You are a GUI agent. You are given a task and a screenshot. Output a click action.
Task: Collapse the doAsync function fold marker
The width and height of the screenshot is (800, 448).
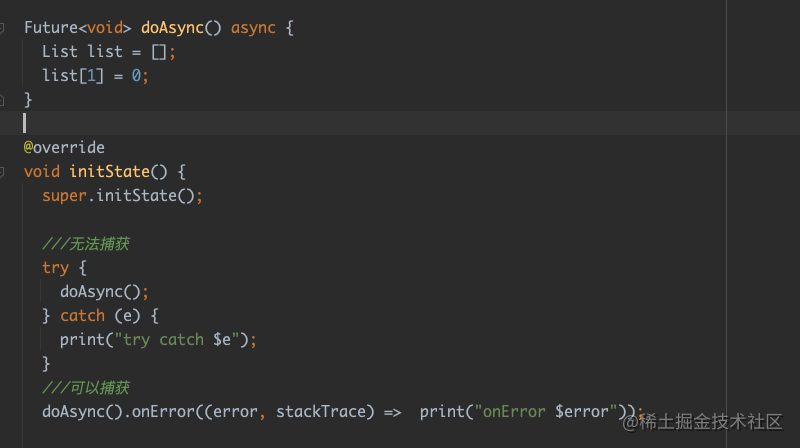click(3, 28)
